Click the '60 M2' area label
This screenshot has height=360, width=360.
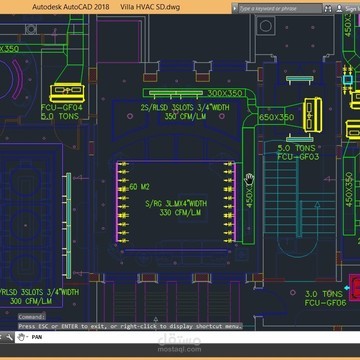[x=139, y=187]
